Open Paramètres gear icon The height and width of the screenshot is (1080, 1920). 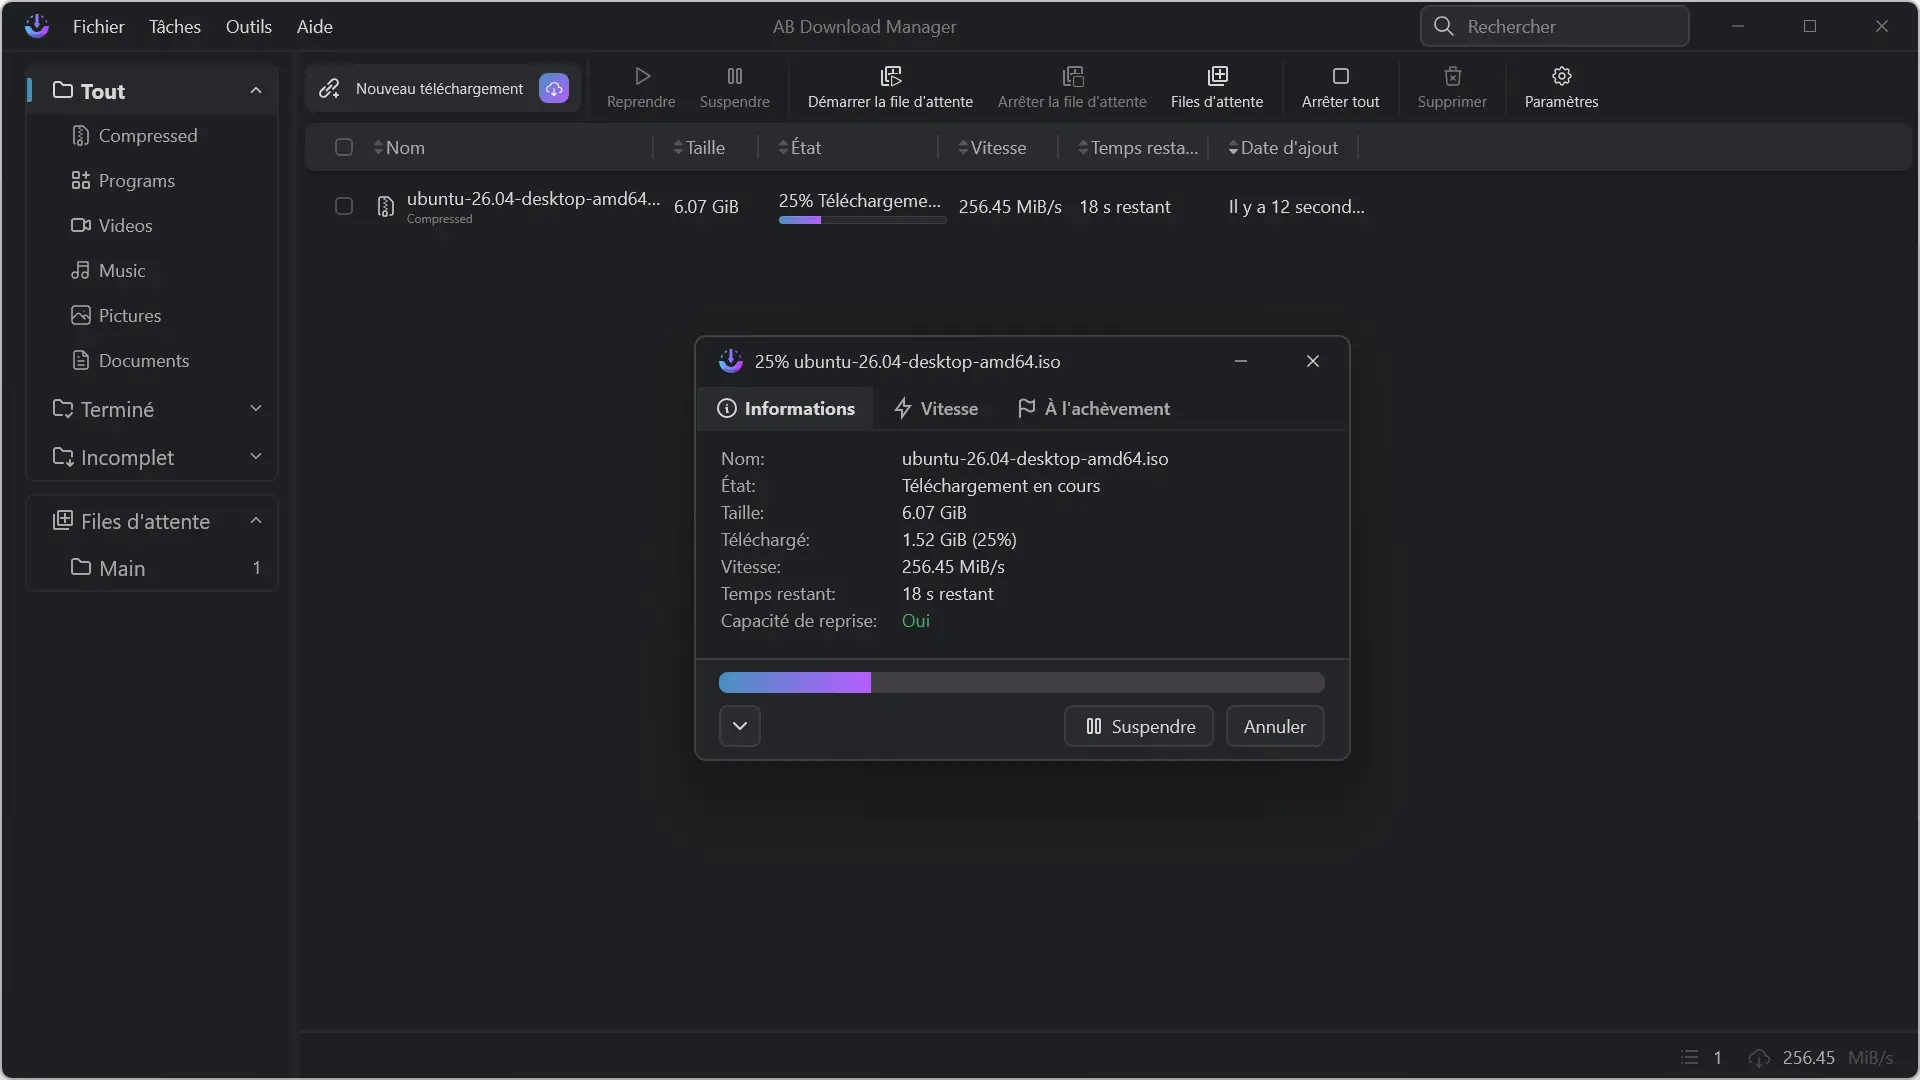1562,76
